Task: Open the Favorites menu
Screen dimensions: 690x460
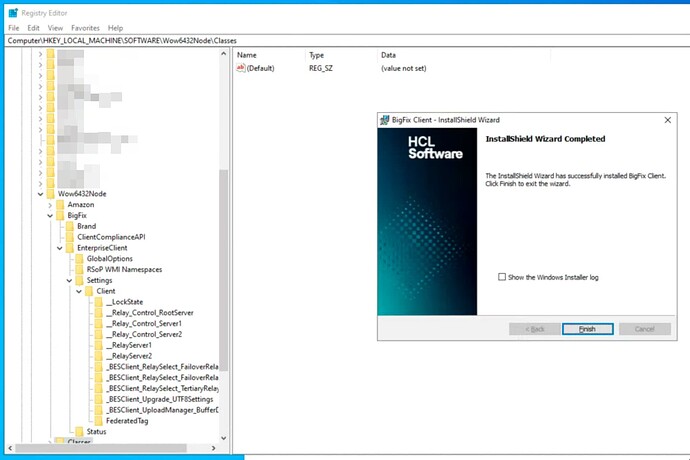Action: coord(85,28)
